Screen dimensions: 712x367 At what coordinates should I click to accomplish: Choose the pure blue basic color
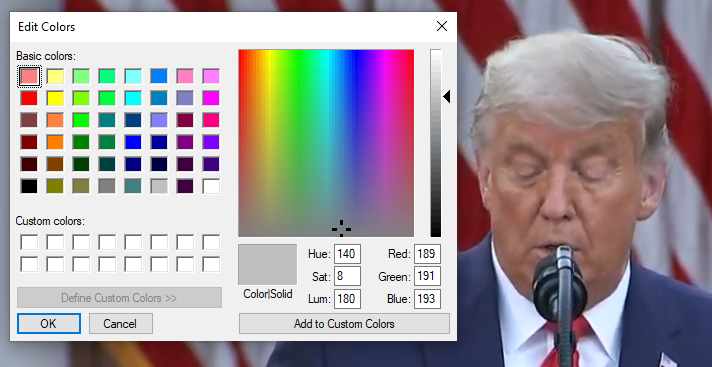[133, 142]
